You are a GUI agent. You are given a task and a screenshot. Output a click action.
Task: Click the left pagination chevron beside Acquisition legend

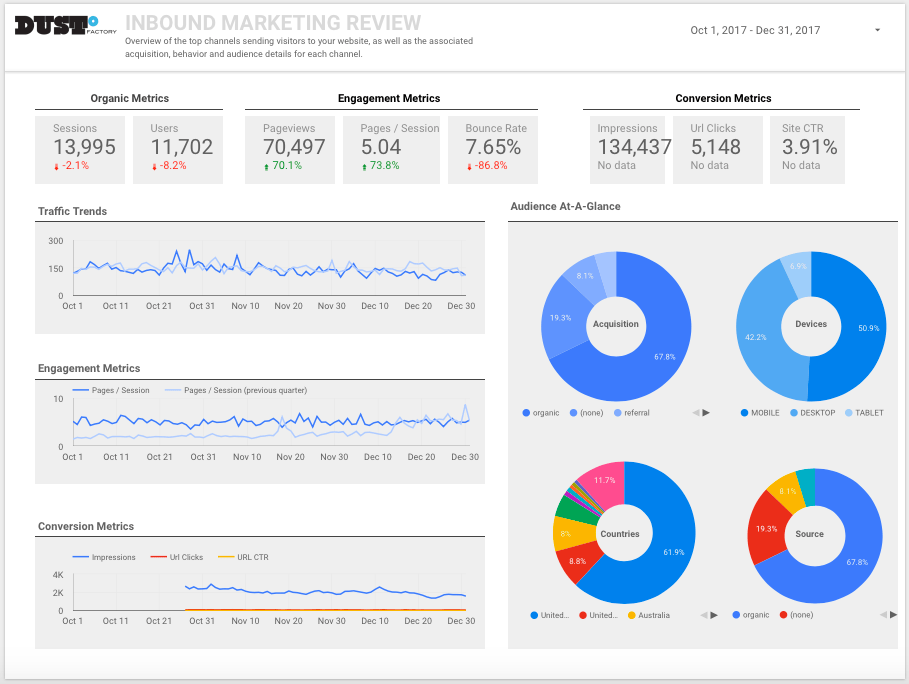(x=696, y=412)
